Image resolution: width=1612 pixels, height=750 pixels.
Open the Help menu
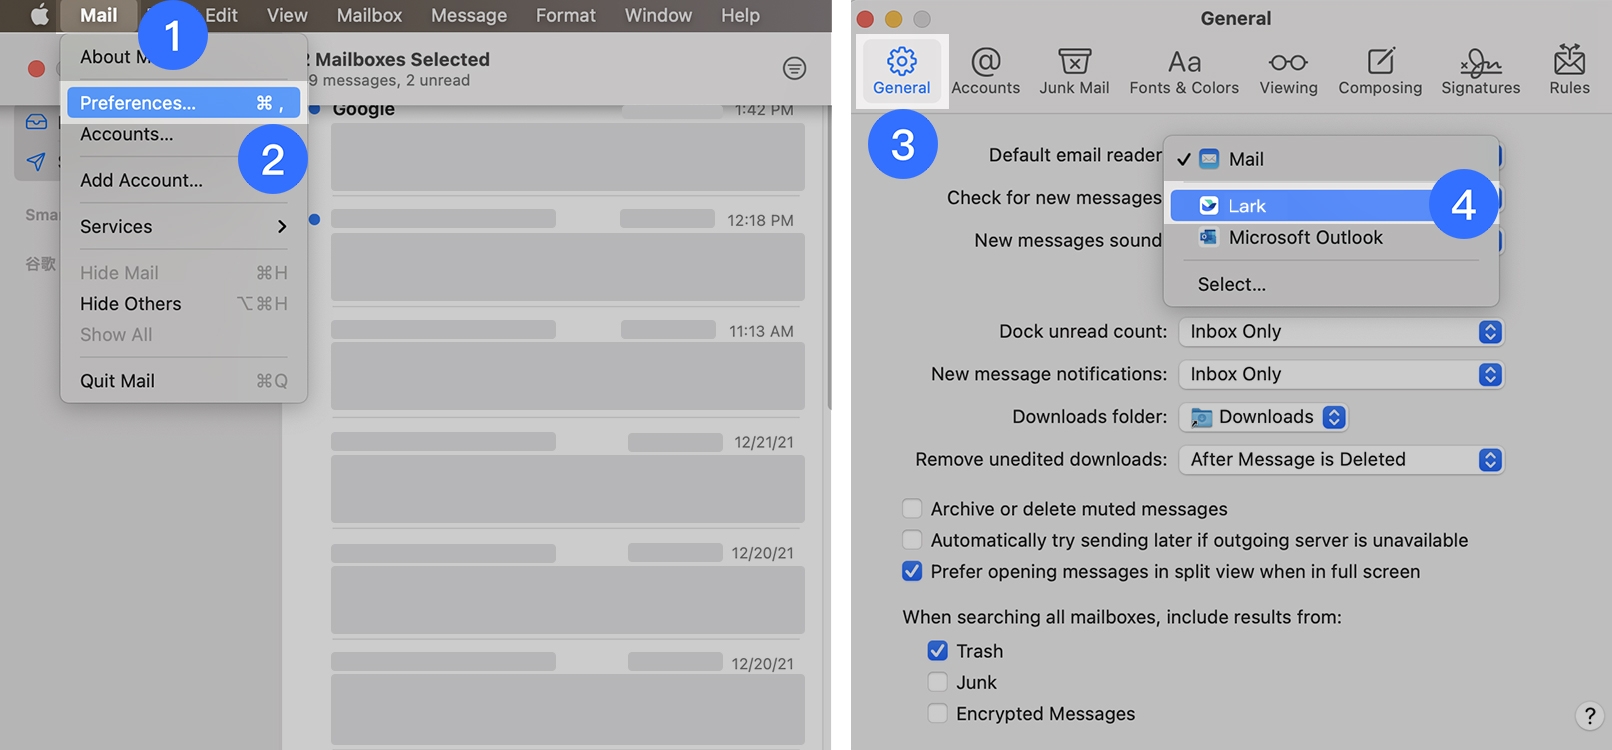pyautogui.click(x=740, y=15)
